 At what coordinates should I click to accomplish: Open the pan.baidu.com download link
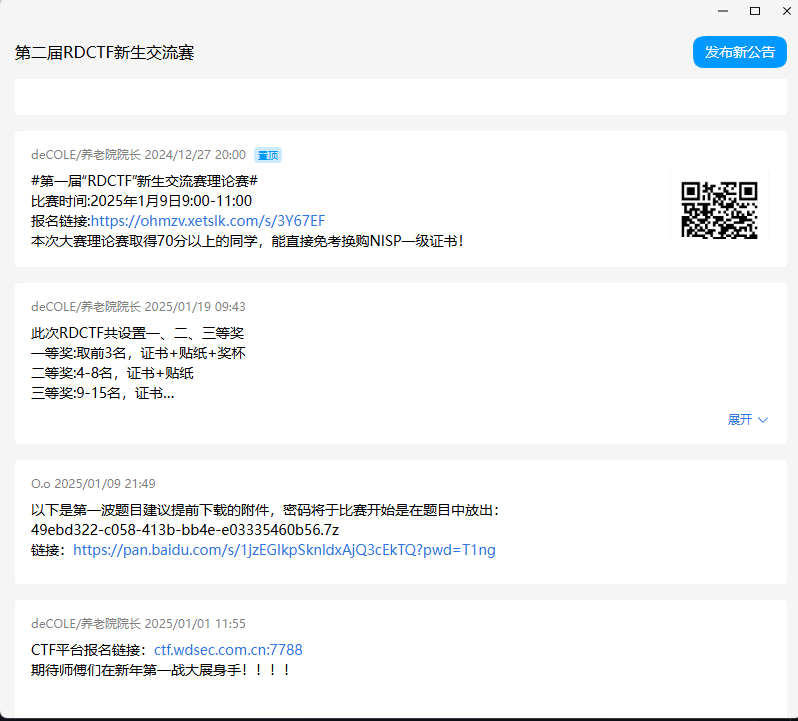click(284, 550)
